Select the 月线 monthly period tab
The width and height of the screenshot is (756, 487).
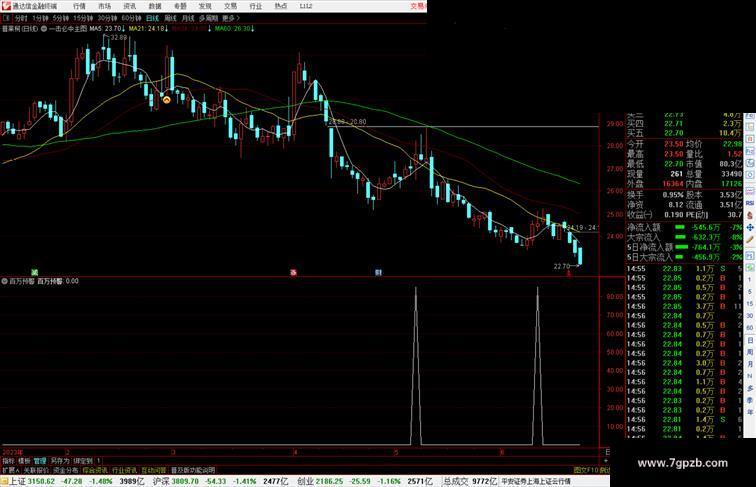pos(188,18)
